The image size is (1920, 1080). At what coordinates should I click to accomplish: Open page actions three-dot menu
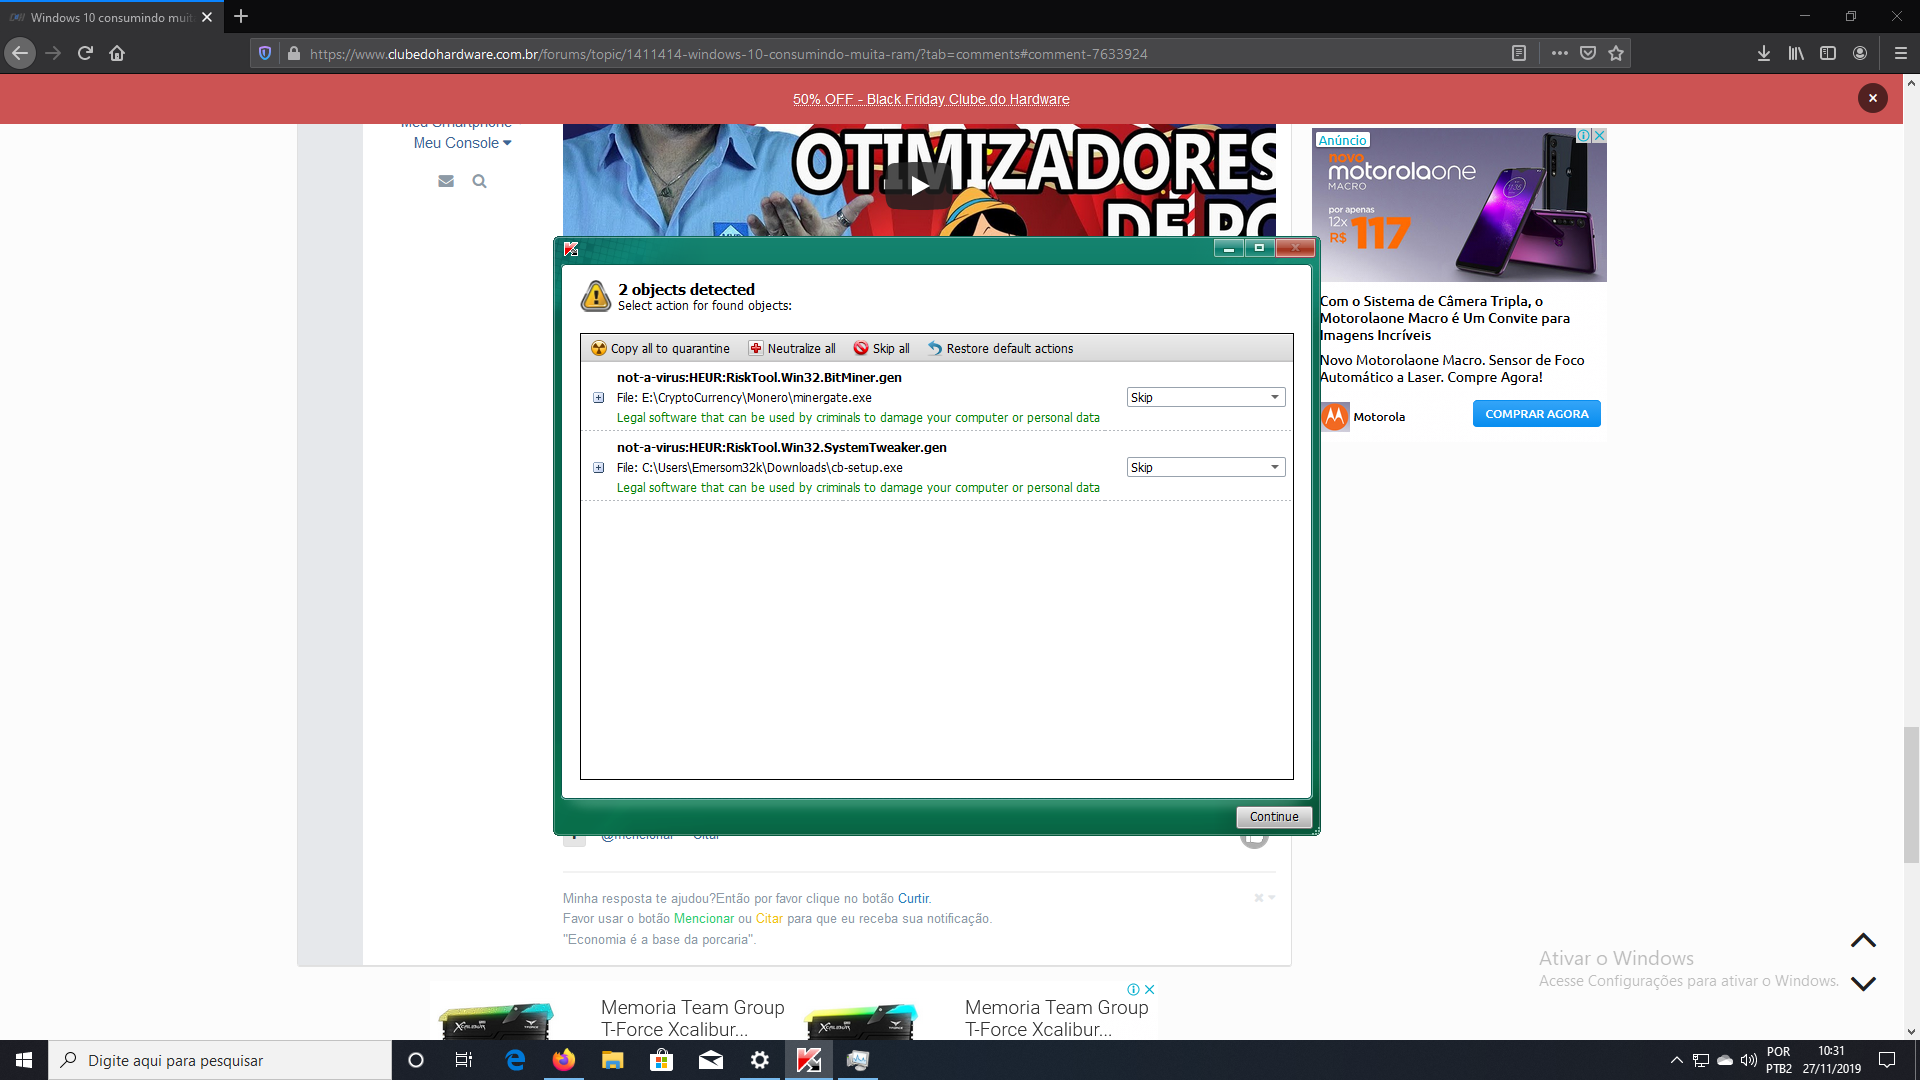1559,53
